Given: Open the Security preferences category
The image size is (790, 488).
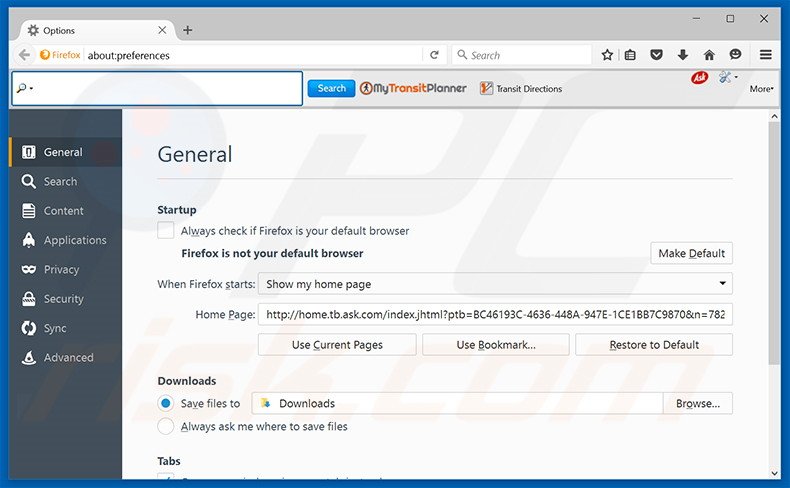Looking at the screenshot, I should (65, 299).
